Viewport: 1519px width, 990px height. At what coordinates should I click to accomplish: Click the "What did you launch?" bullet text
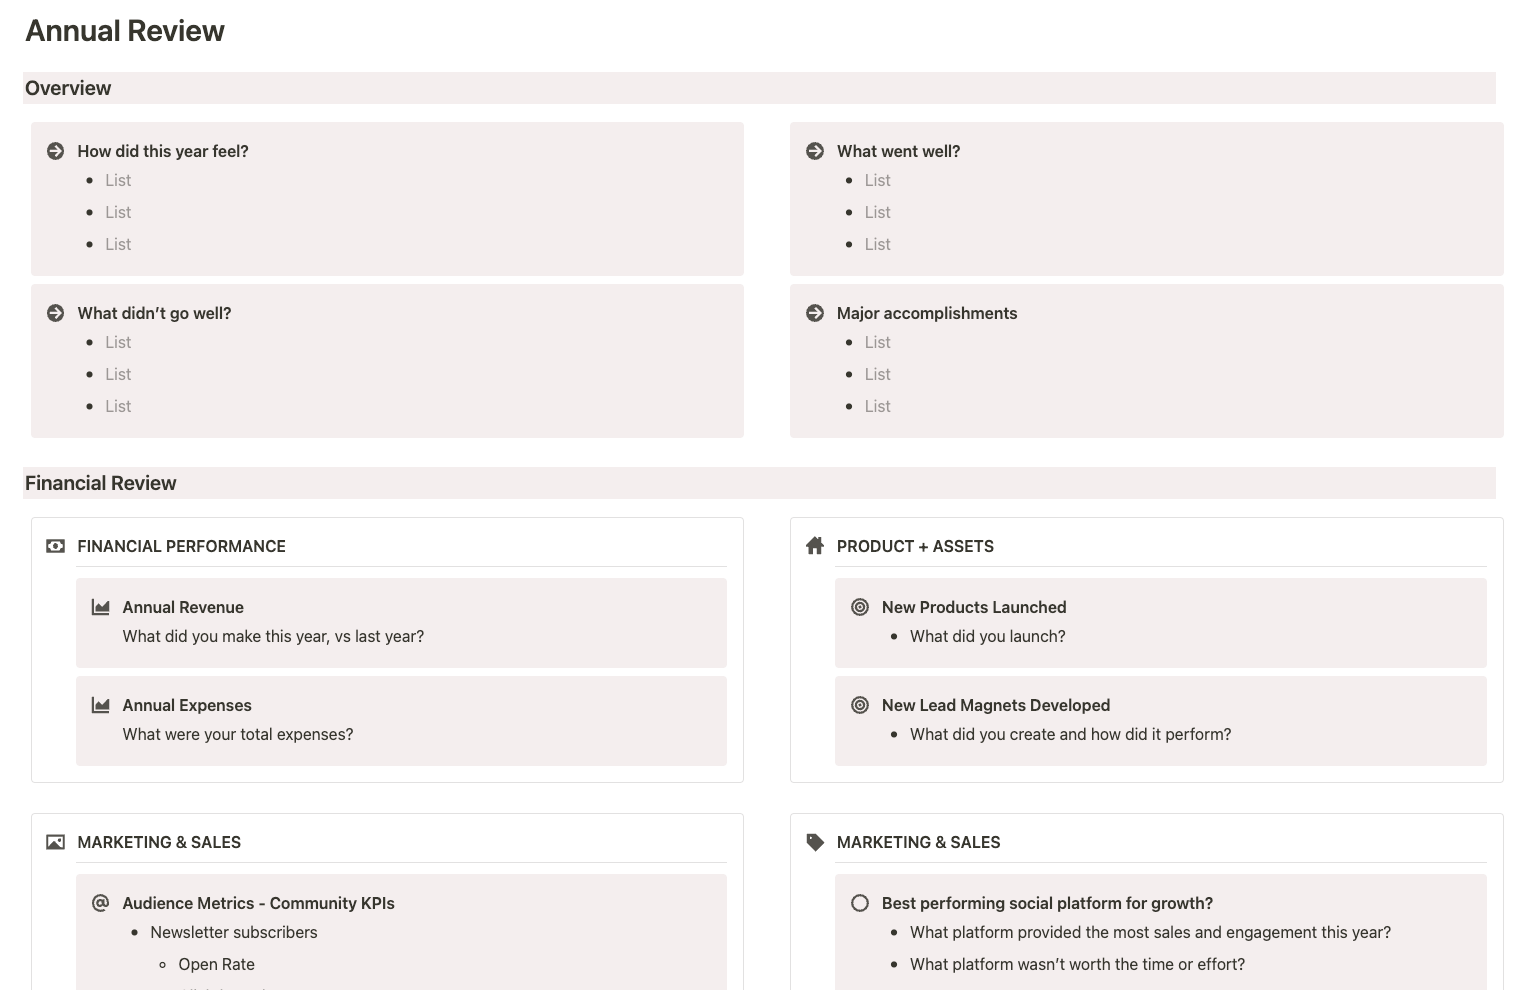click(987, 636)
